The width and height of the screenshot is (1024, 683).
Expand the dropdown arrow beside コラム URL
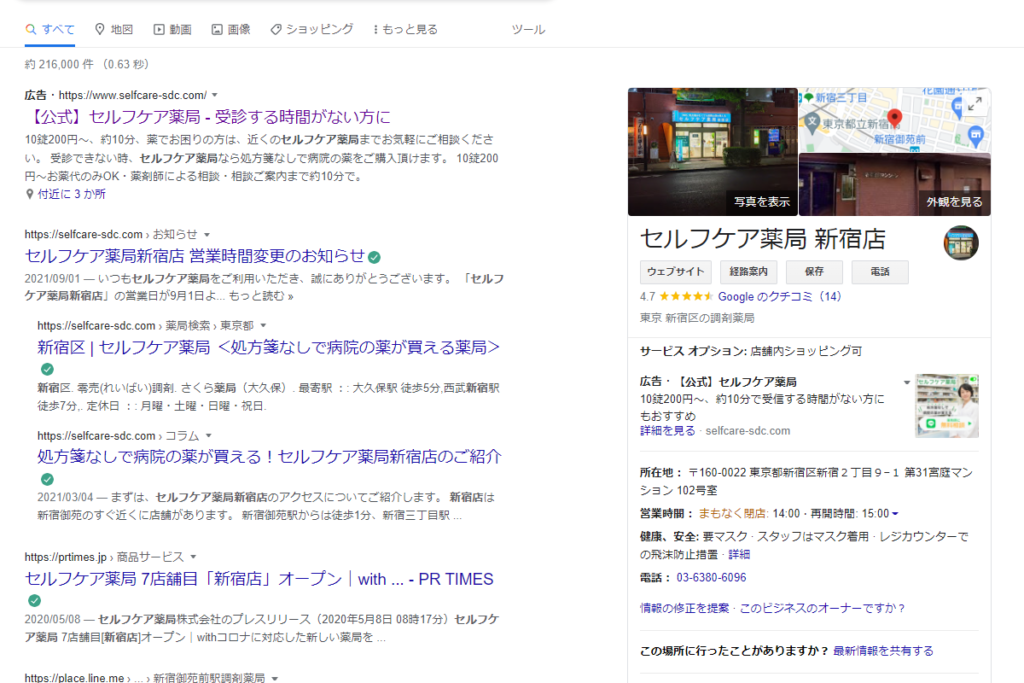coord(208,436)
